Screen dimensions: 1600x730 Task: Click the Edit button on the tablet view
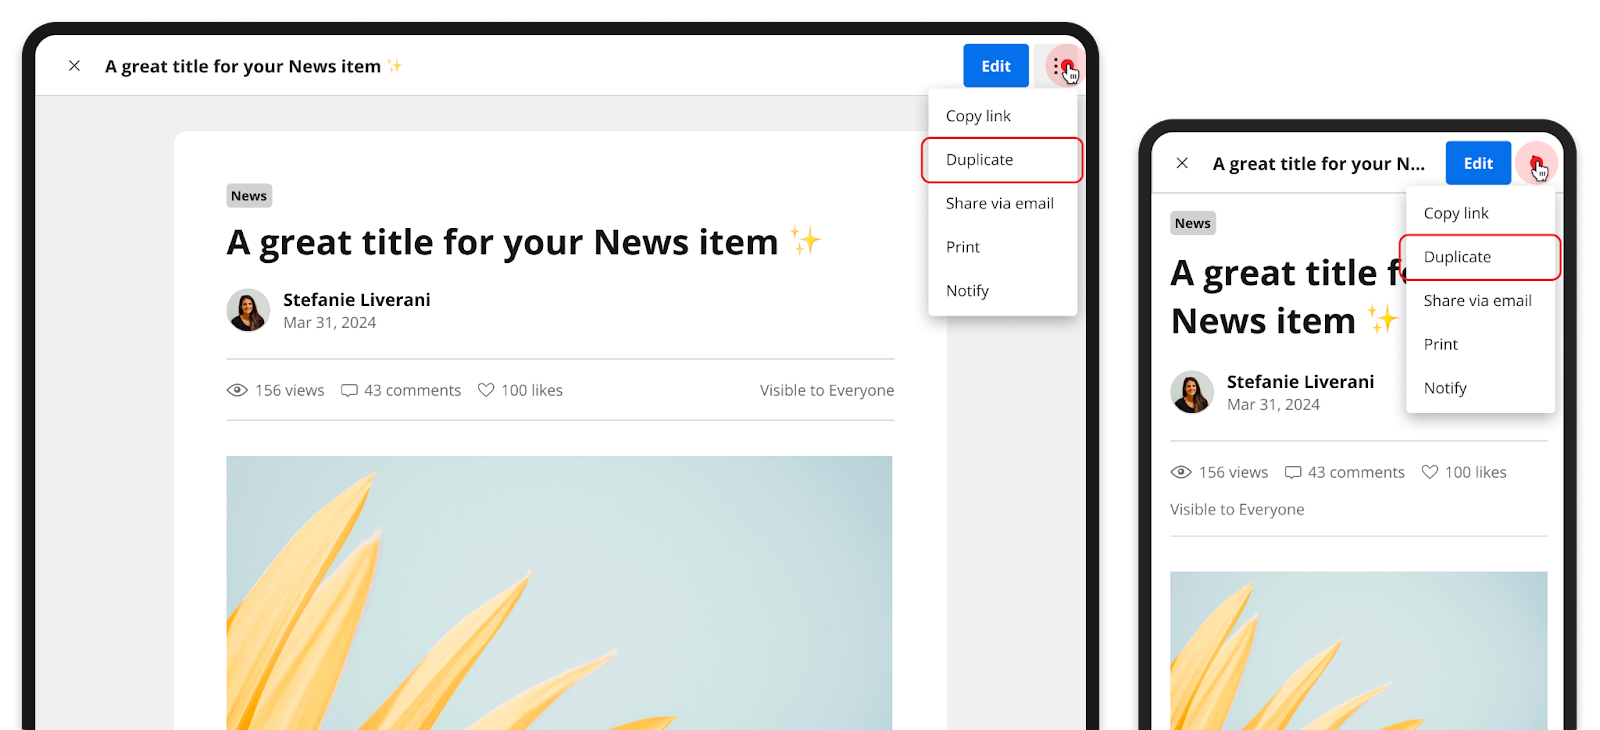996,66
